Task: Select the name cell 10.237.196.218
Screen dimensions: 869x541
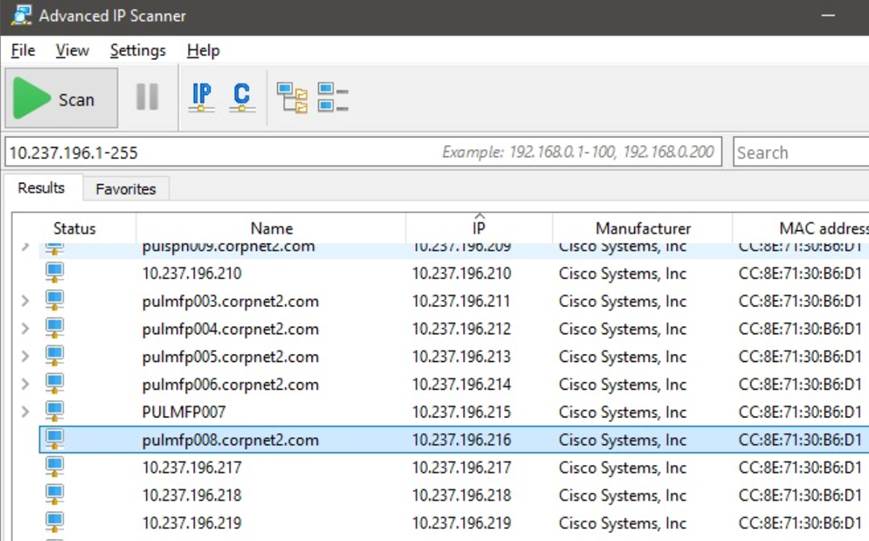Action: coord(192,495)
